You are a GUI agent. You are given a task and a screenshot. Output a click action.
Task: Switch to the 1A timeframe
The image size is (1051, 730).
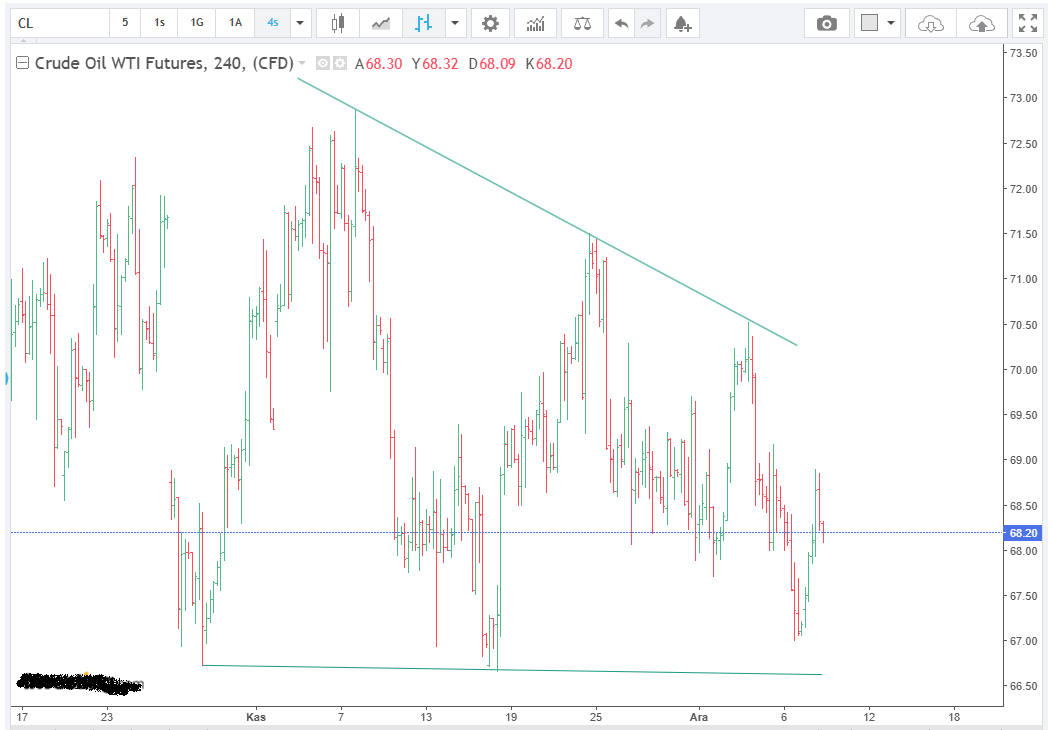tap(235, 22)
